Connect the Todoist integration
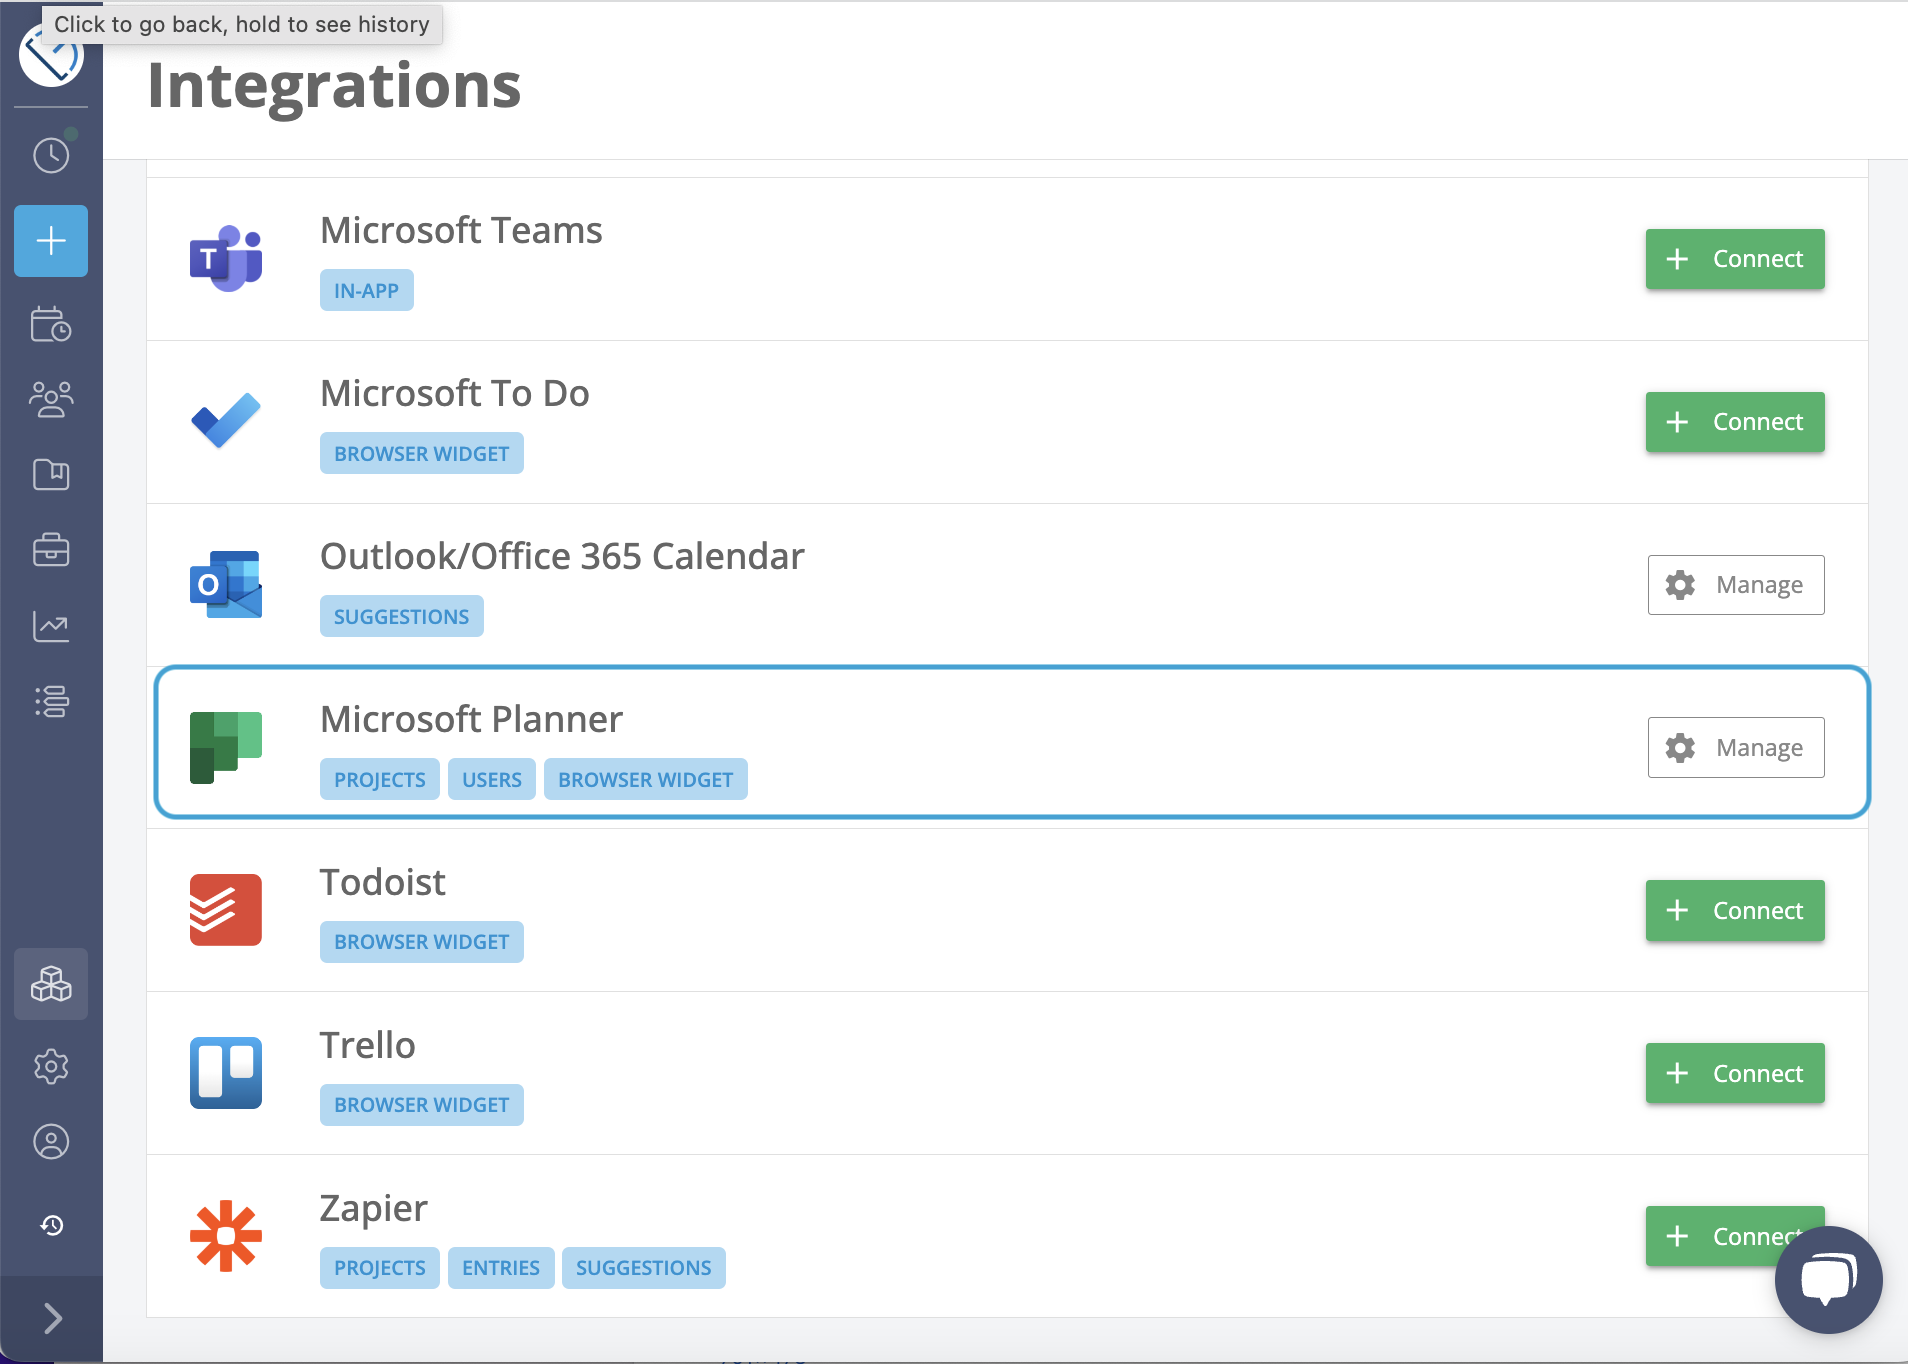 click(x=1734, y=911)
